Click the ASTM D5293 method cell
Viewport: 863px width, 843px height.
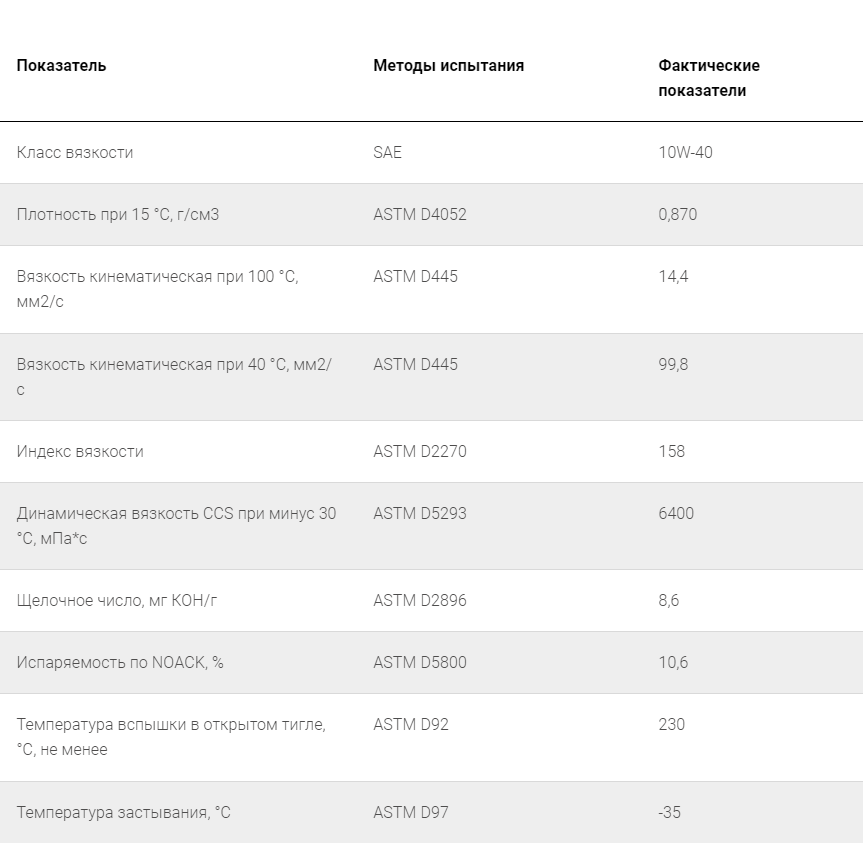(x=419, y=514)
